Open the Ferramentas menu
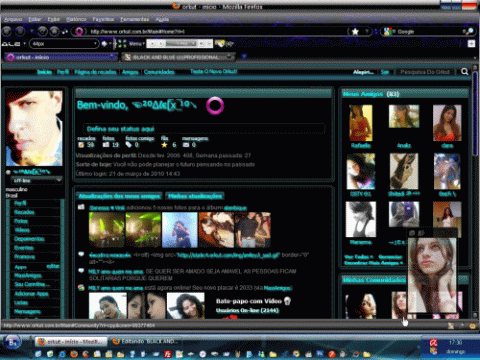Image resolution: width=480 pixels, height=360 pixels. coord(135,19)
